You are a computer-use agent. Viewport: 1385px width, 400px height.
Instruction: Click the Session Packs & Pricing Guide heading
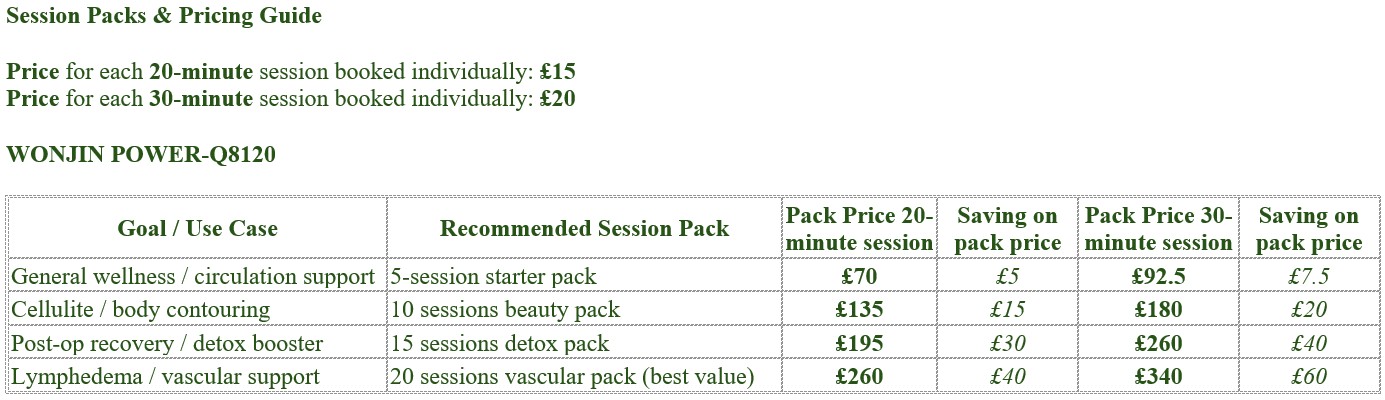(x=164, y=16)
